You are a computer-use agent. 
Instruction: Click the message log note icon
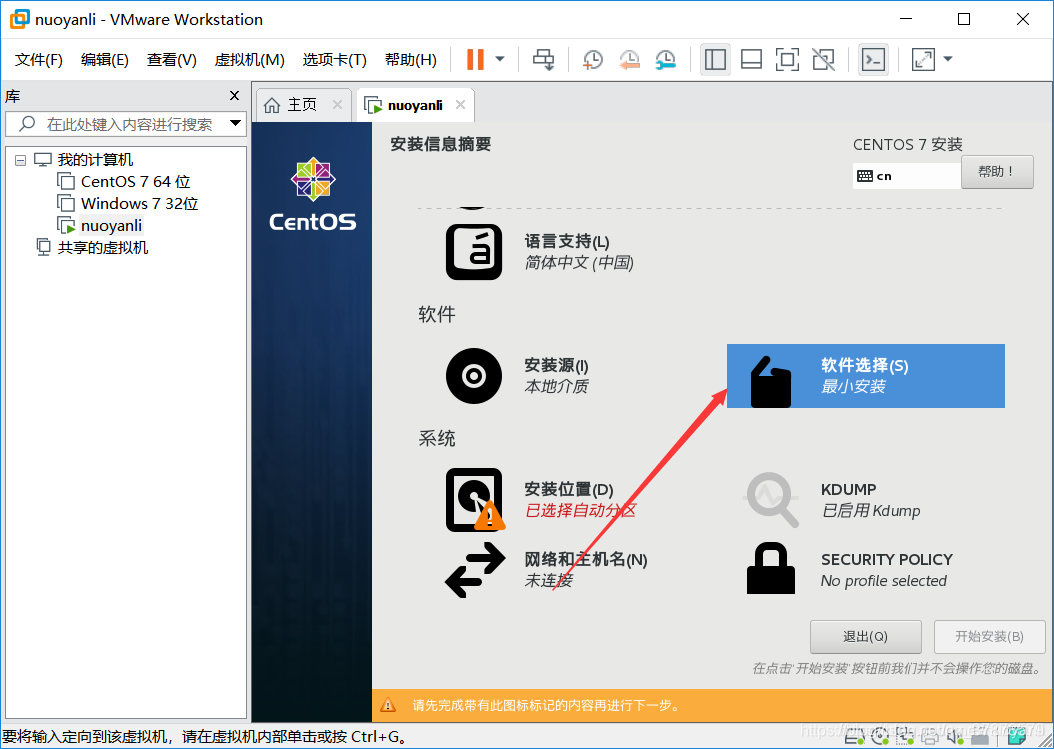[x=1016, y=738]
